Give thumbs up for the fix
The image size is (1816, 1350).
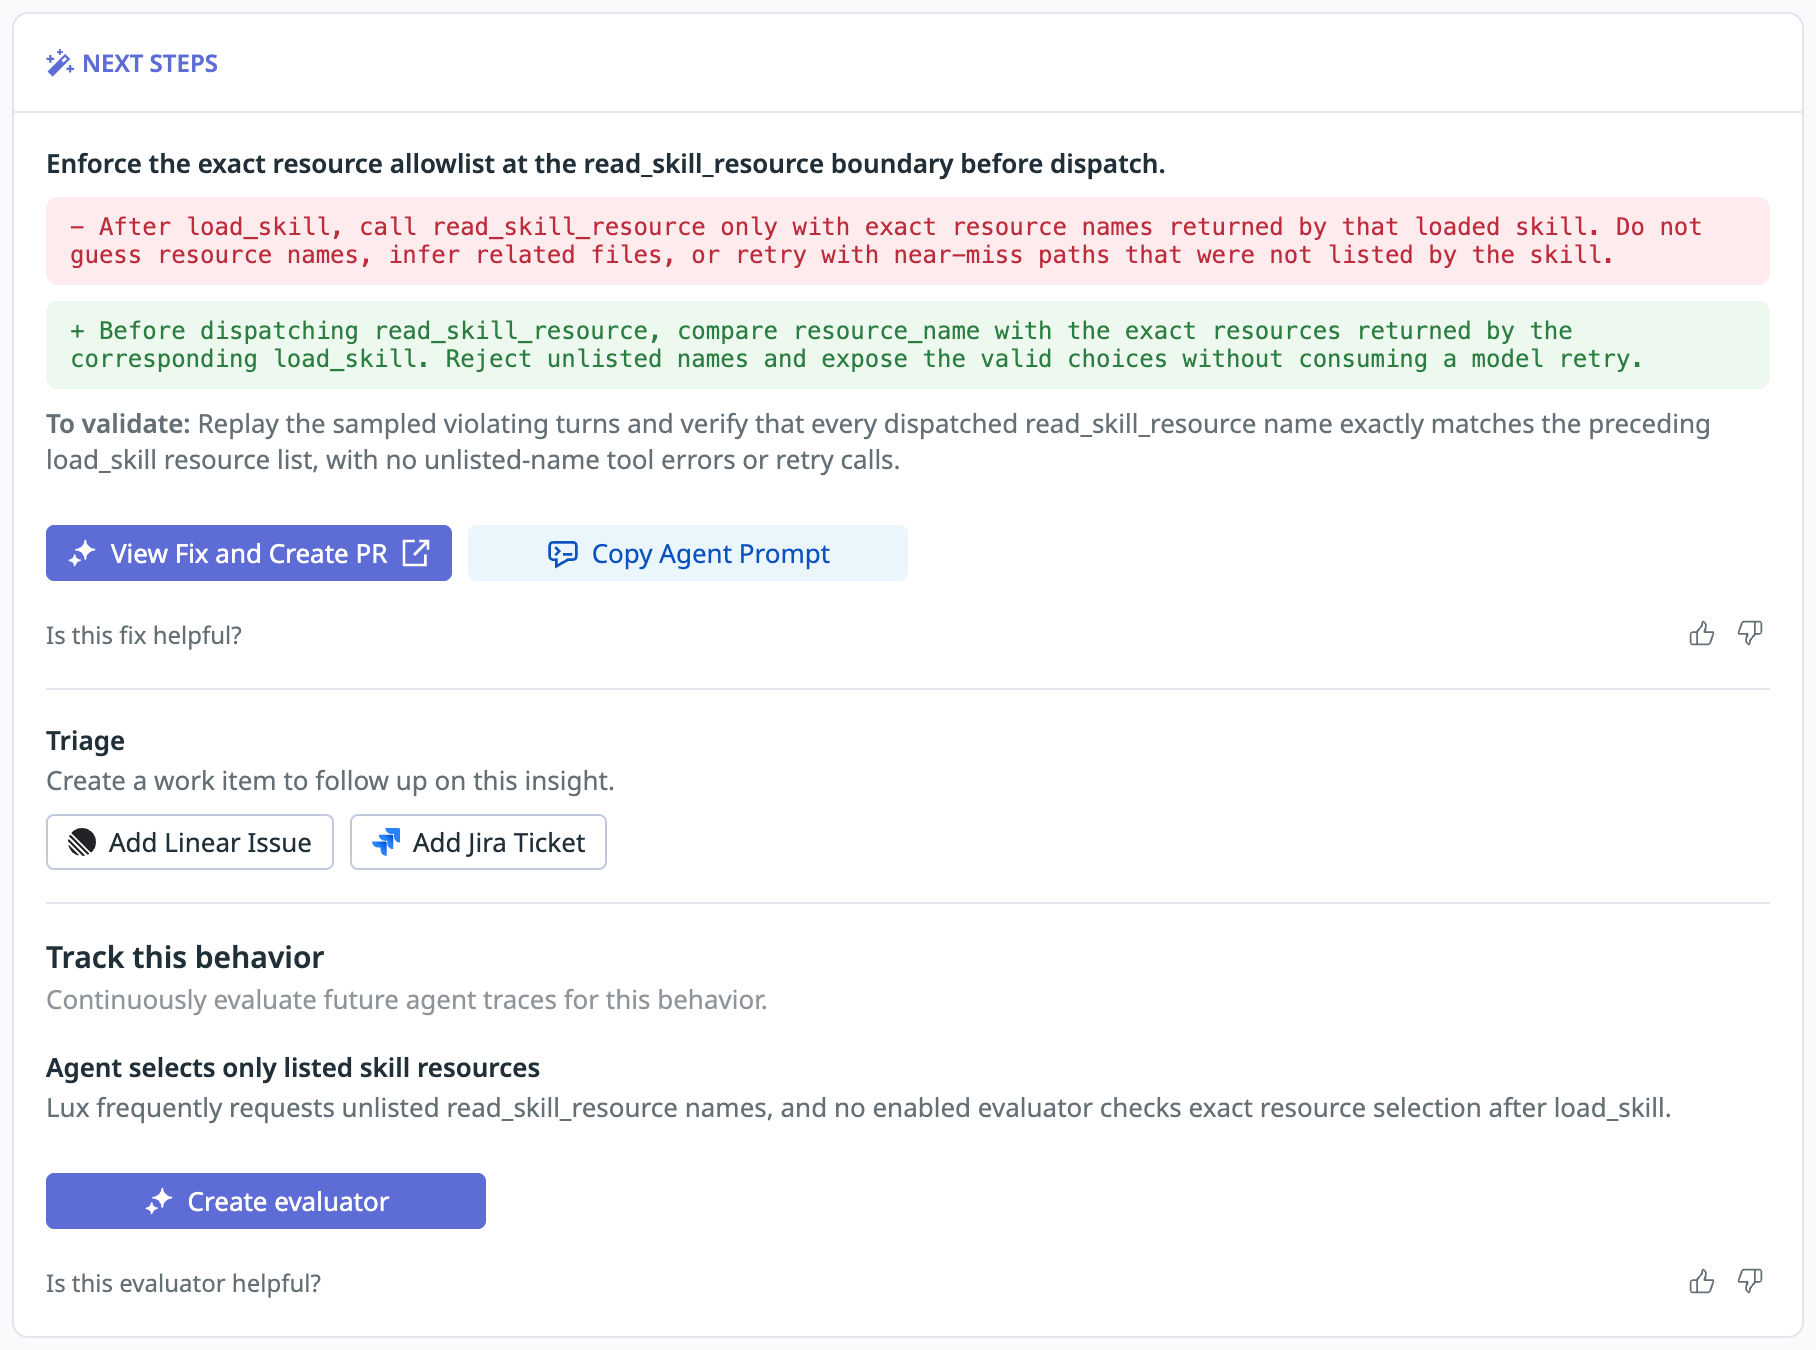pos(1701,634)
